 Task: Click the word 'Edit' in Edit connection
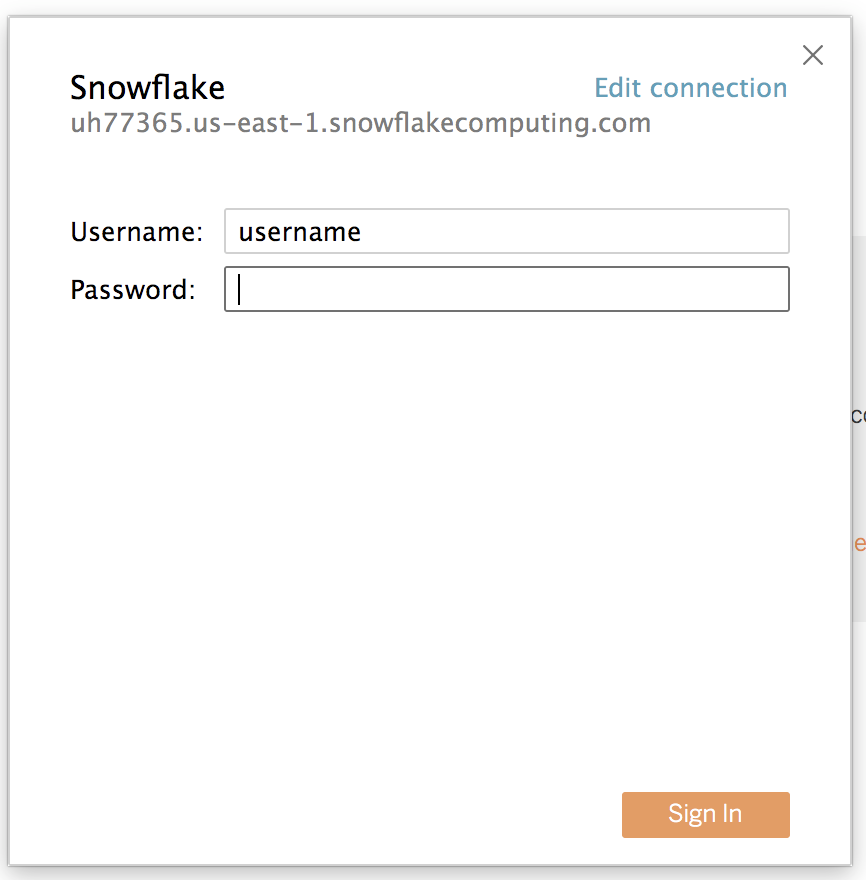click(x=617, y=88)
